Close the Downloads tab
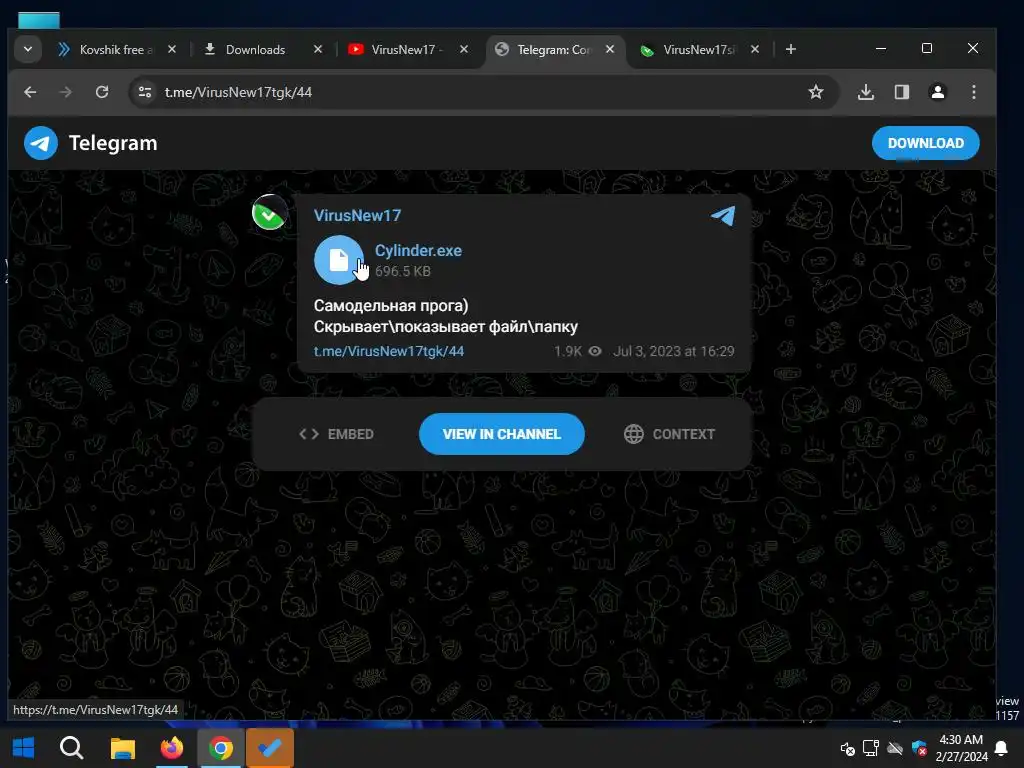 [x=318, y=50]
